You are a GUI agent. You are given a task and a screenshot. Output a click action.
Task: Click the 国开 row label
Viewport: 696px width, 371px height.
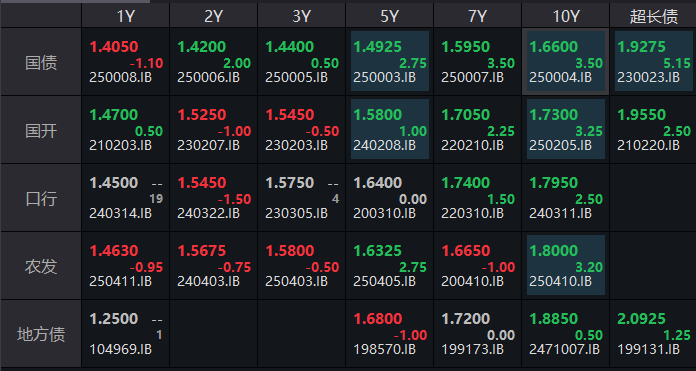click(41, 130)
